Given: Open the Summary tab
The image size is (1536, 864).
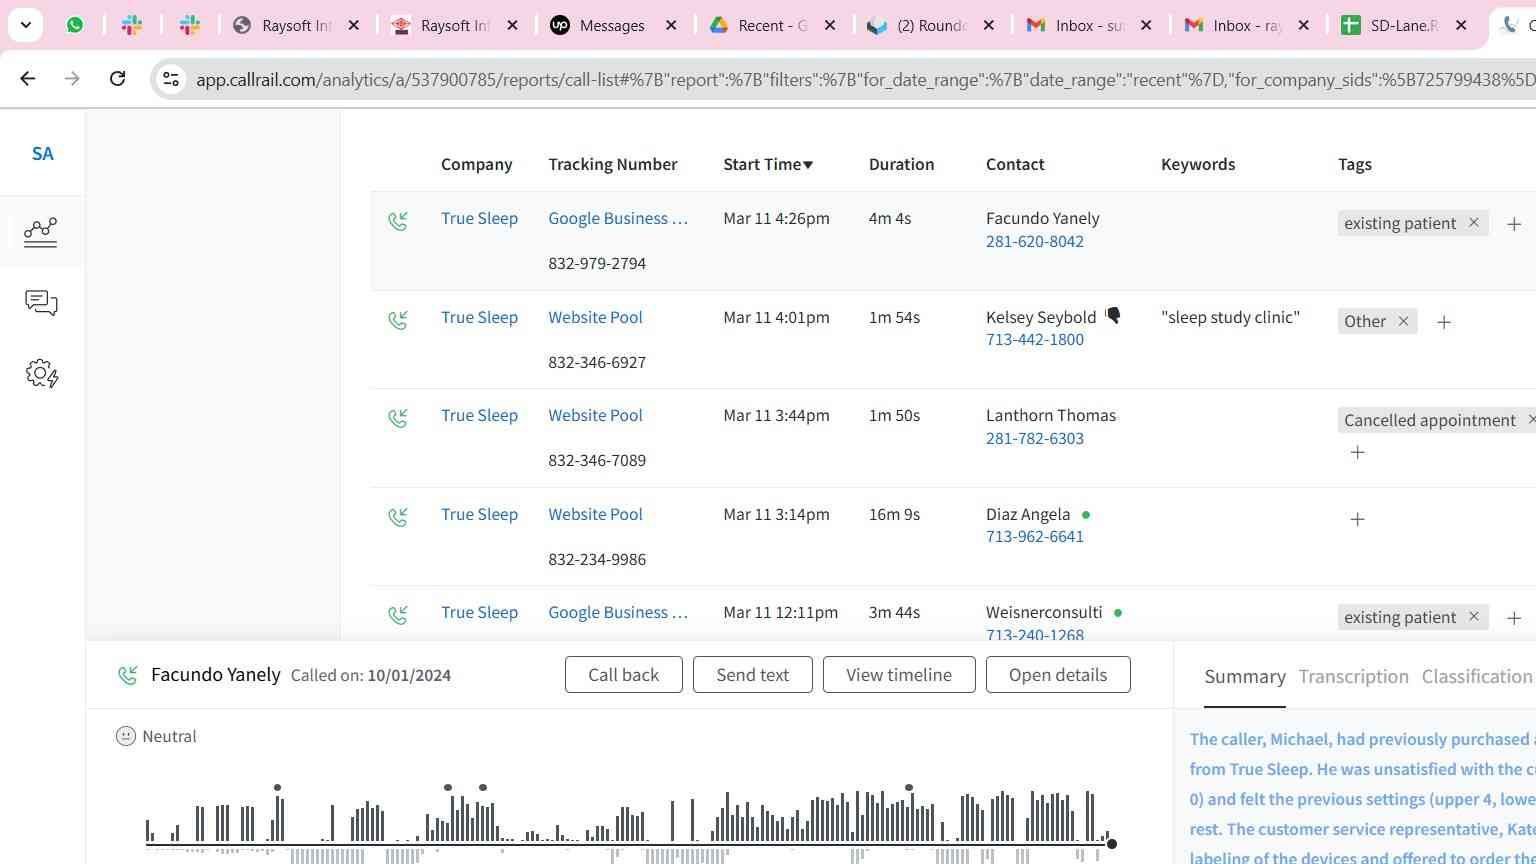Looking at the screenshot, I should pyautogui.click(x=1245, y=677).
